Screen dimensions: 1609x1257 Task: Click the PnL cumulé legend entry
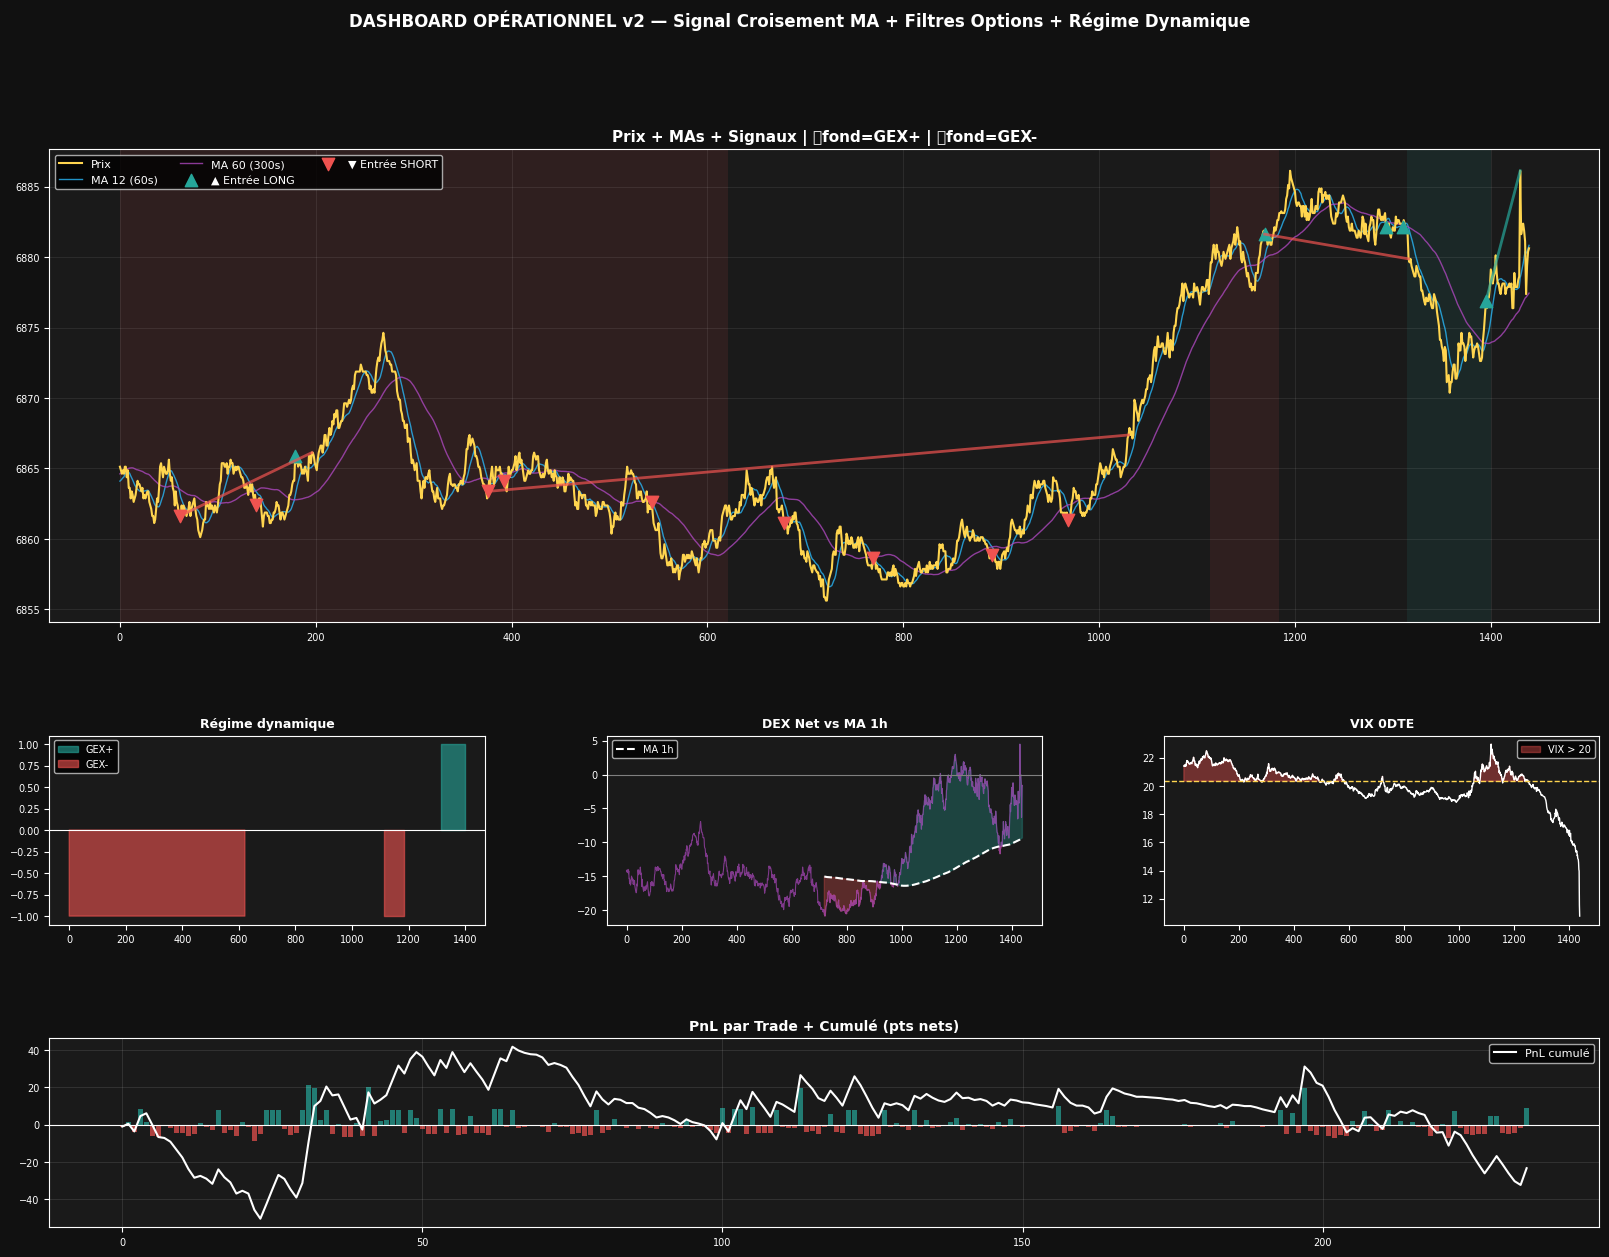point(1541,1053)
